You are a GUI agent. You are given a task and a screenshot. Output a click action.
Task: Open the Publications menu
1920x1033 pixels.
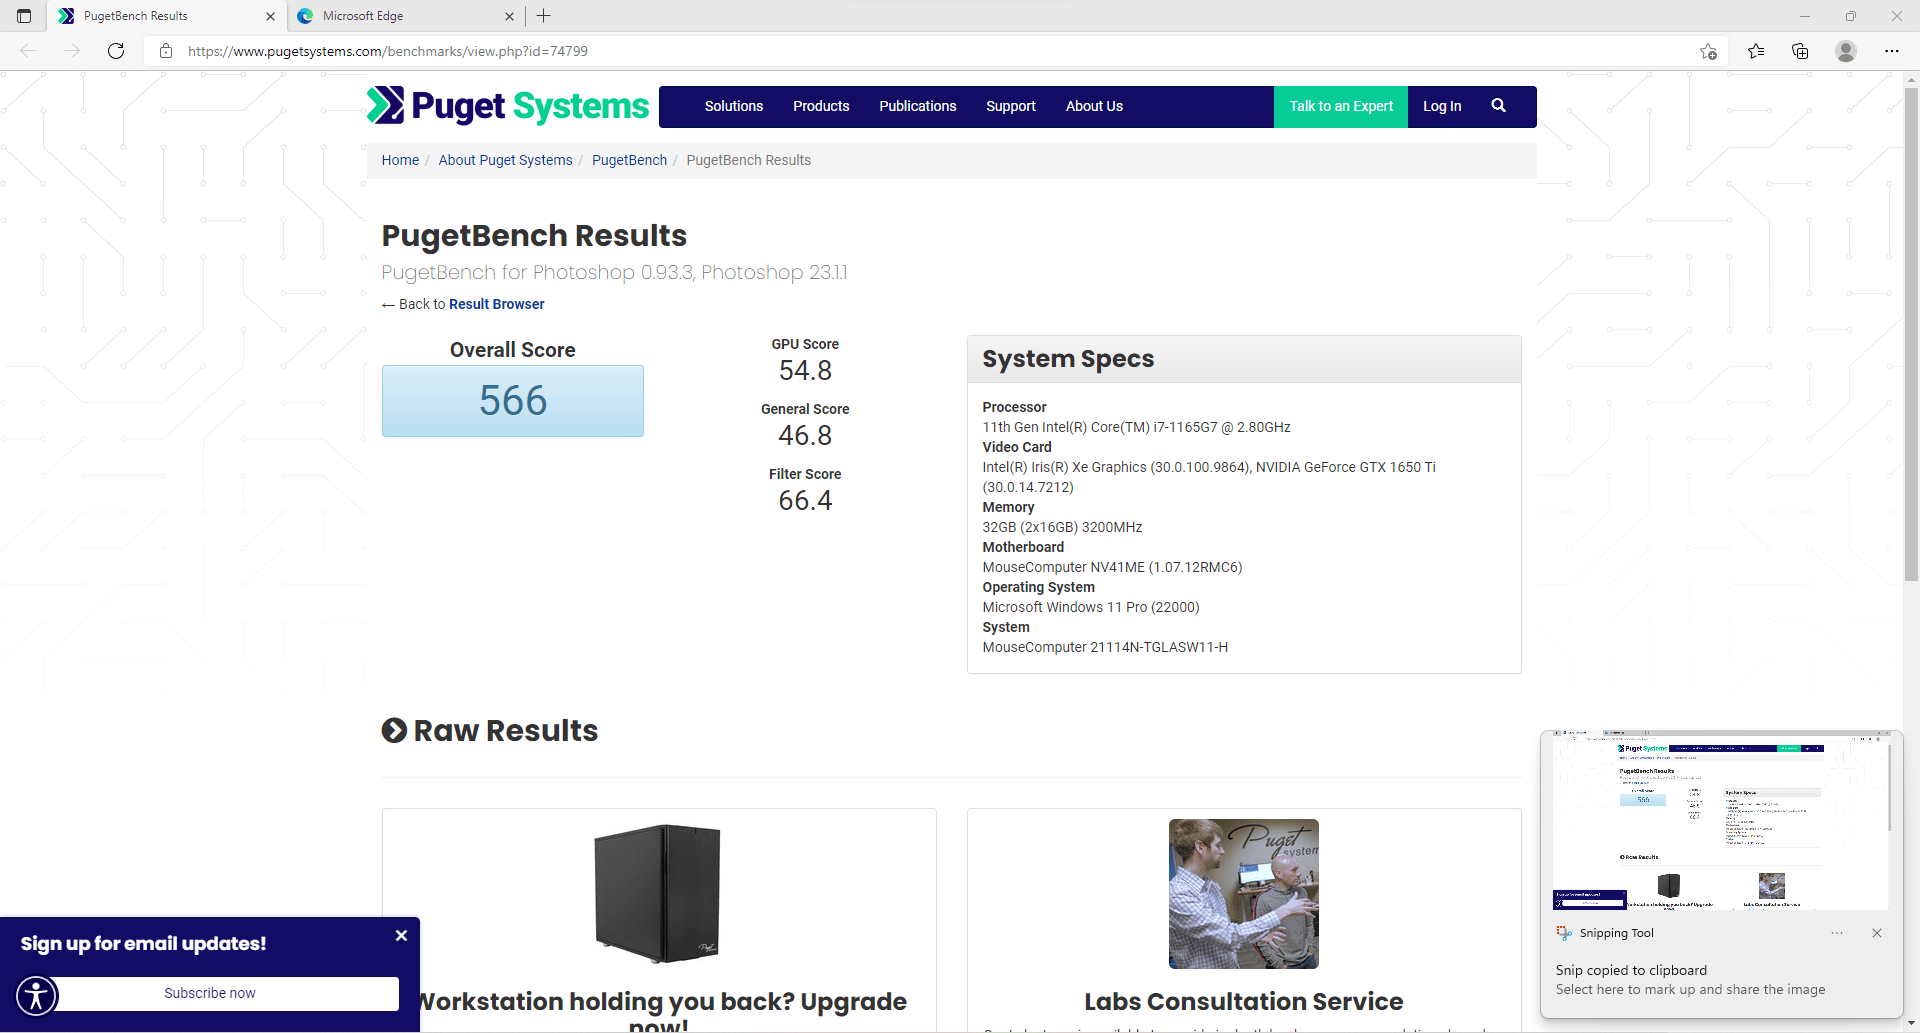click(x=918, y=106)
